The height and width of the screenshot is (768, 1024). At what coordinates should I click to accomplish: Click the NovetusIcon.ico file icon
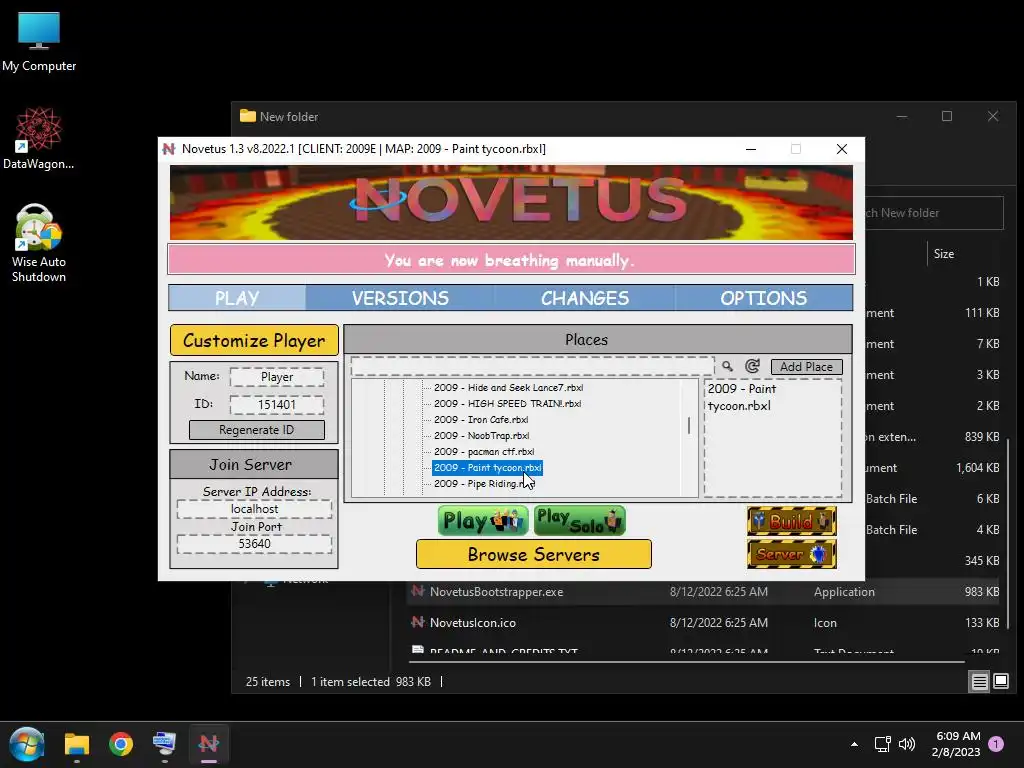pos(418,622)
